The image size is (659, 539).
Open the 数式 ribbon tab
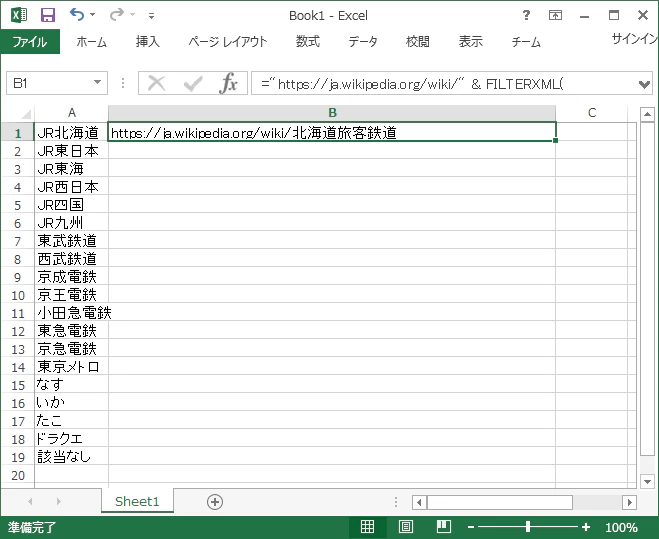(308, 42)
